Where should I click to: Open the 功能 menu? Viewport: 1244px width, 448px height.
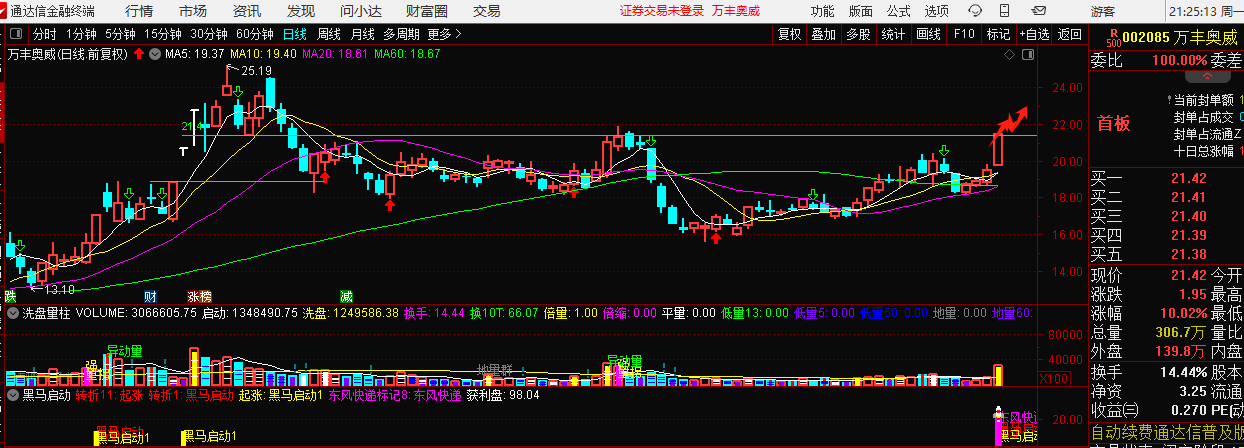pos(822,11)
